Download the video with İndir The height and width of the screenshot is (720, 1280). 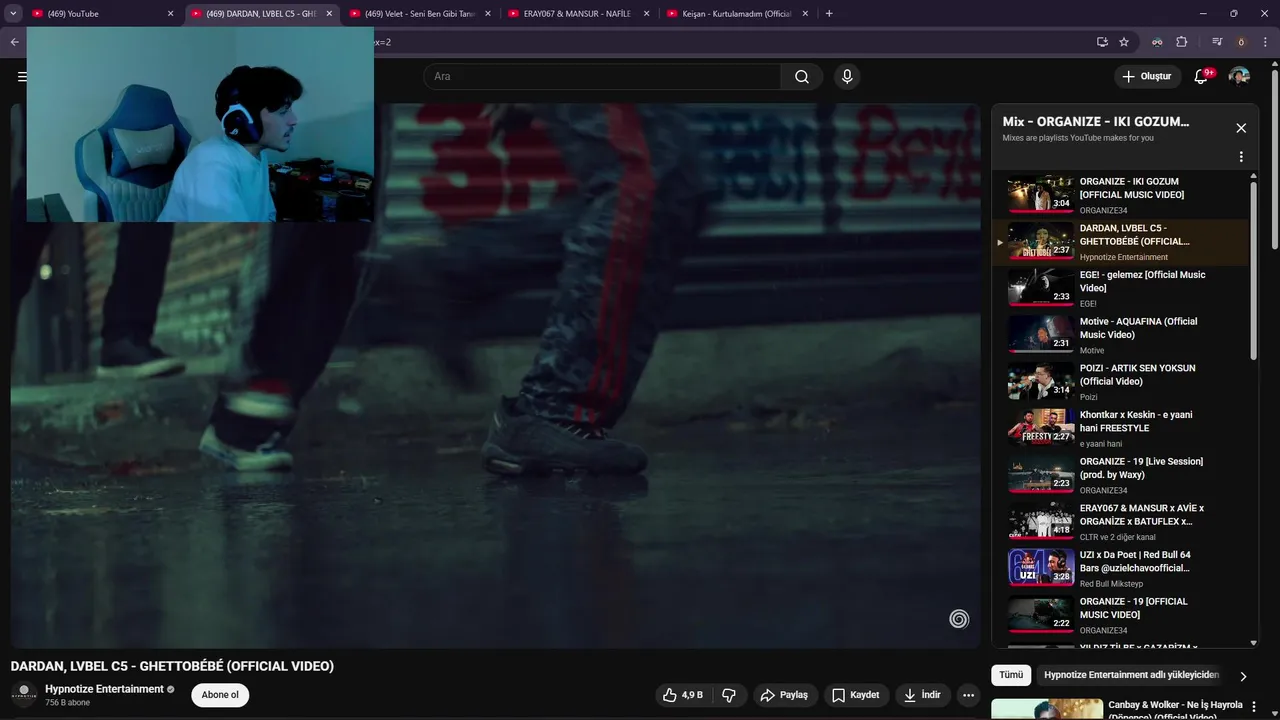[922, 695]
